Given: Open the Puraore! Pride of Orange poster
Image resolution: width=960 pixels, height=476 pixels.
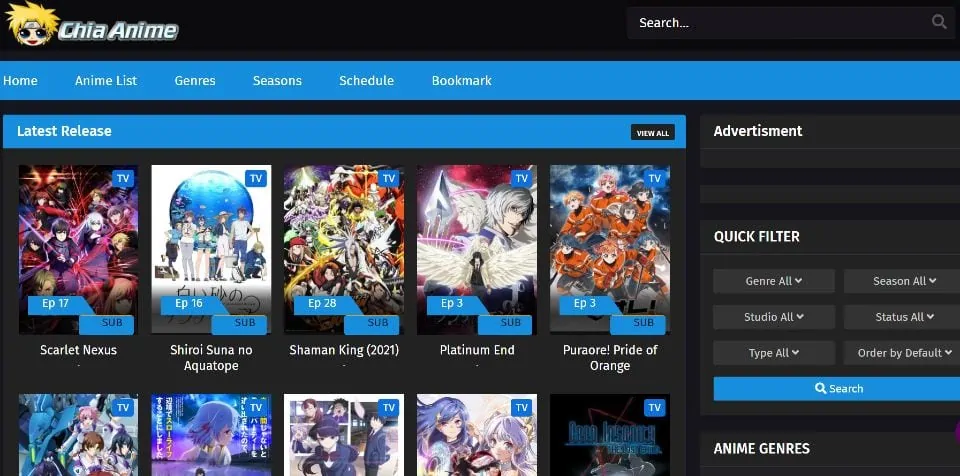Looking at the screenshot, I should (x=610, y=249).
